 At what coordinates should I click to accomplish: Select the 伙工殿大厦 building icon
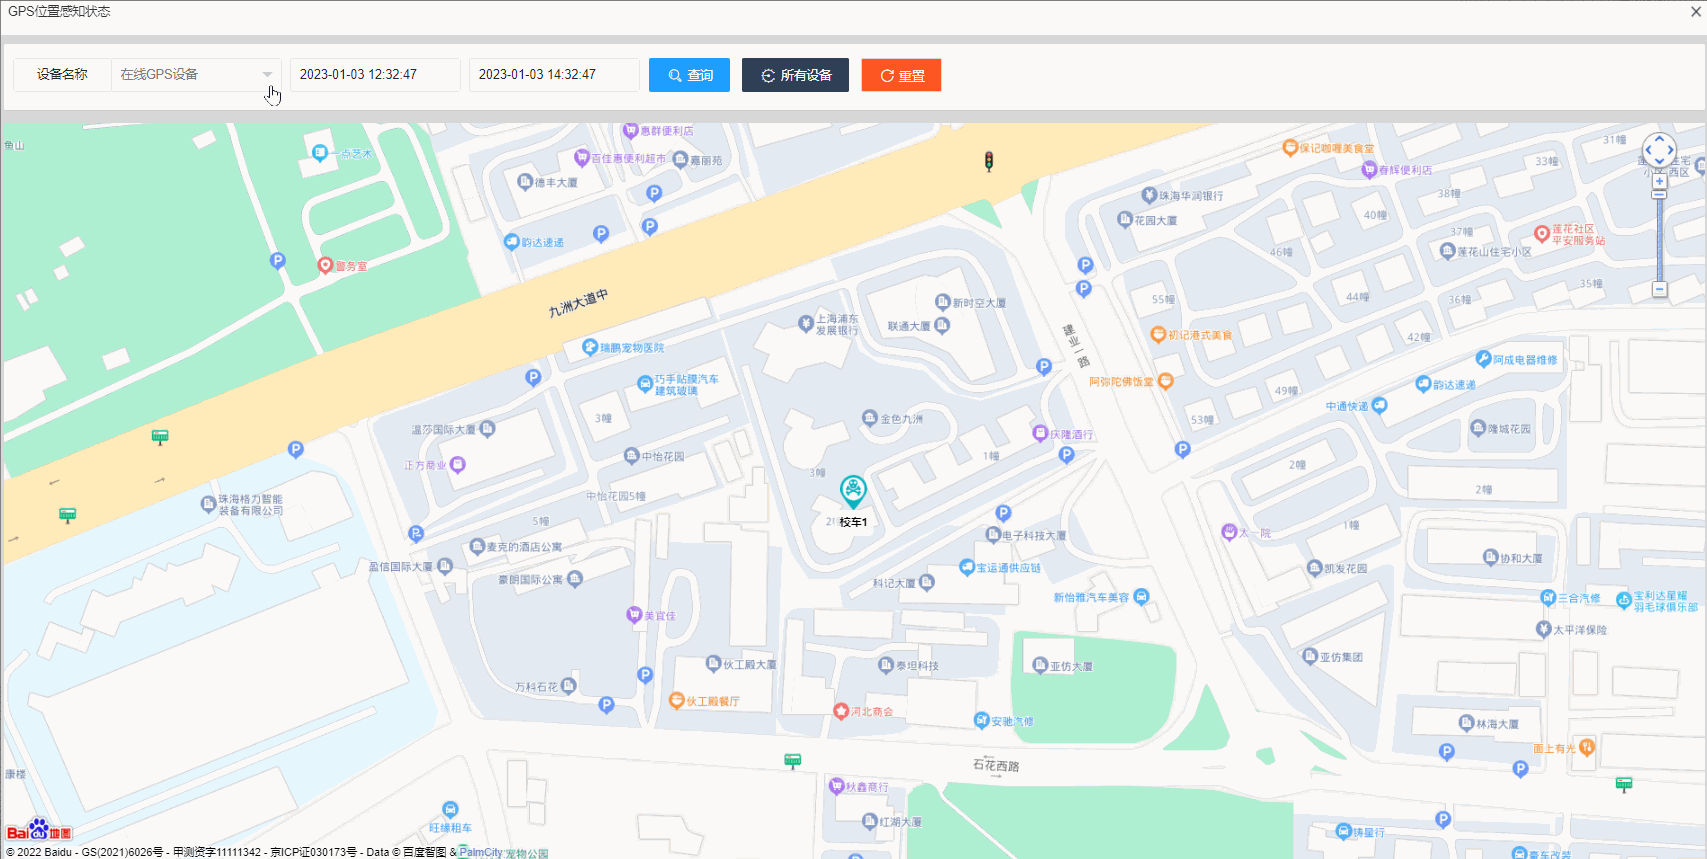[x=714, y=663]
